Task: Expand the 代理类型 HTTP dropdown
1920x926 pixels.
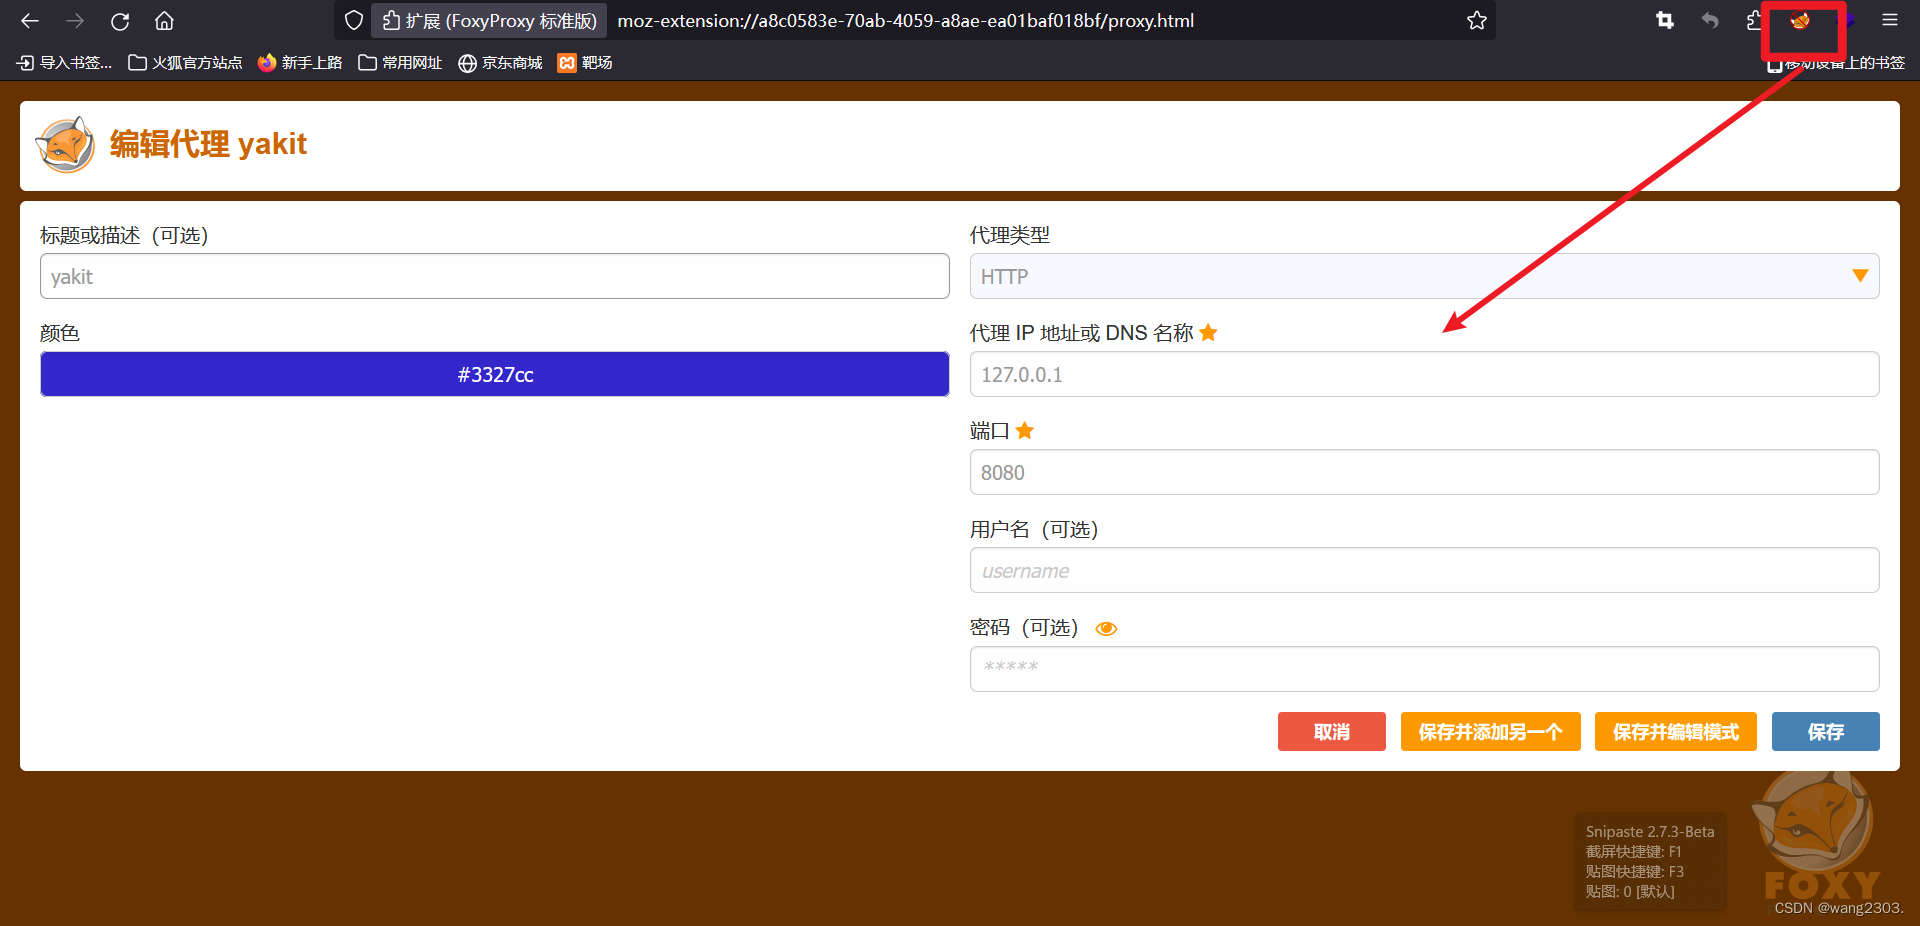Action: click(1425, 276)
